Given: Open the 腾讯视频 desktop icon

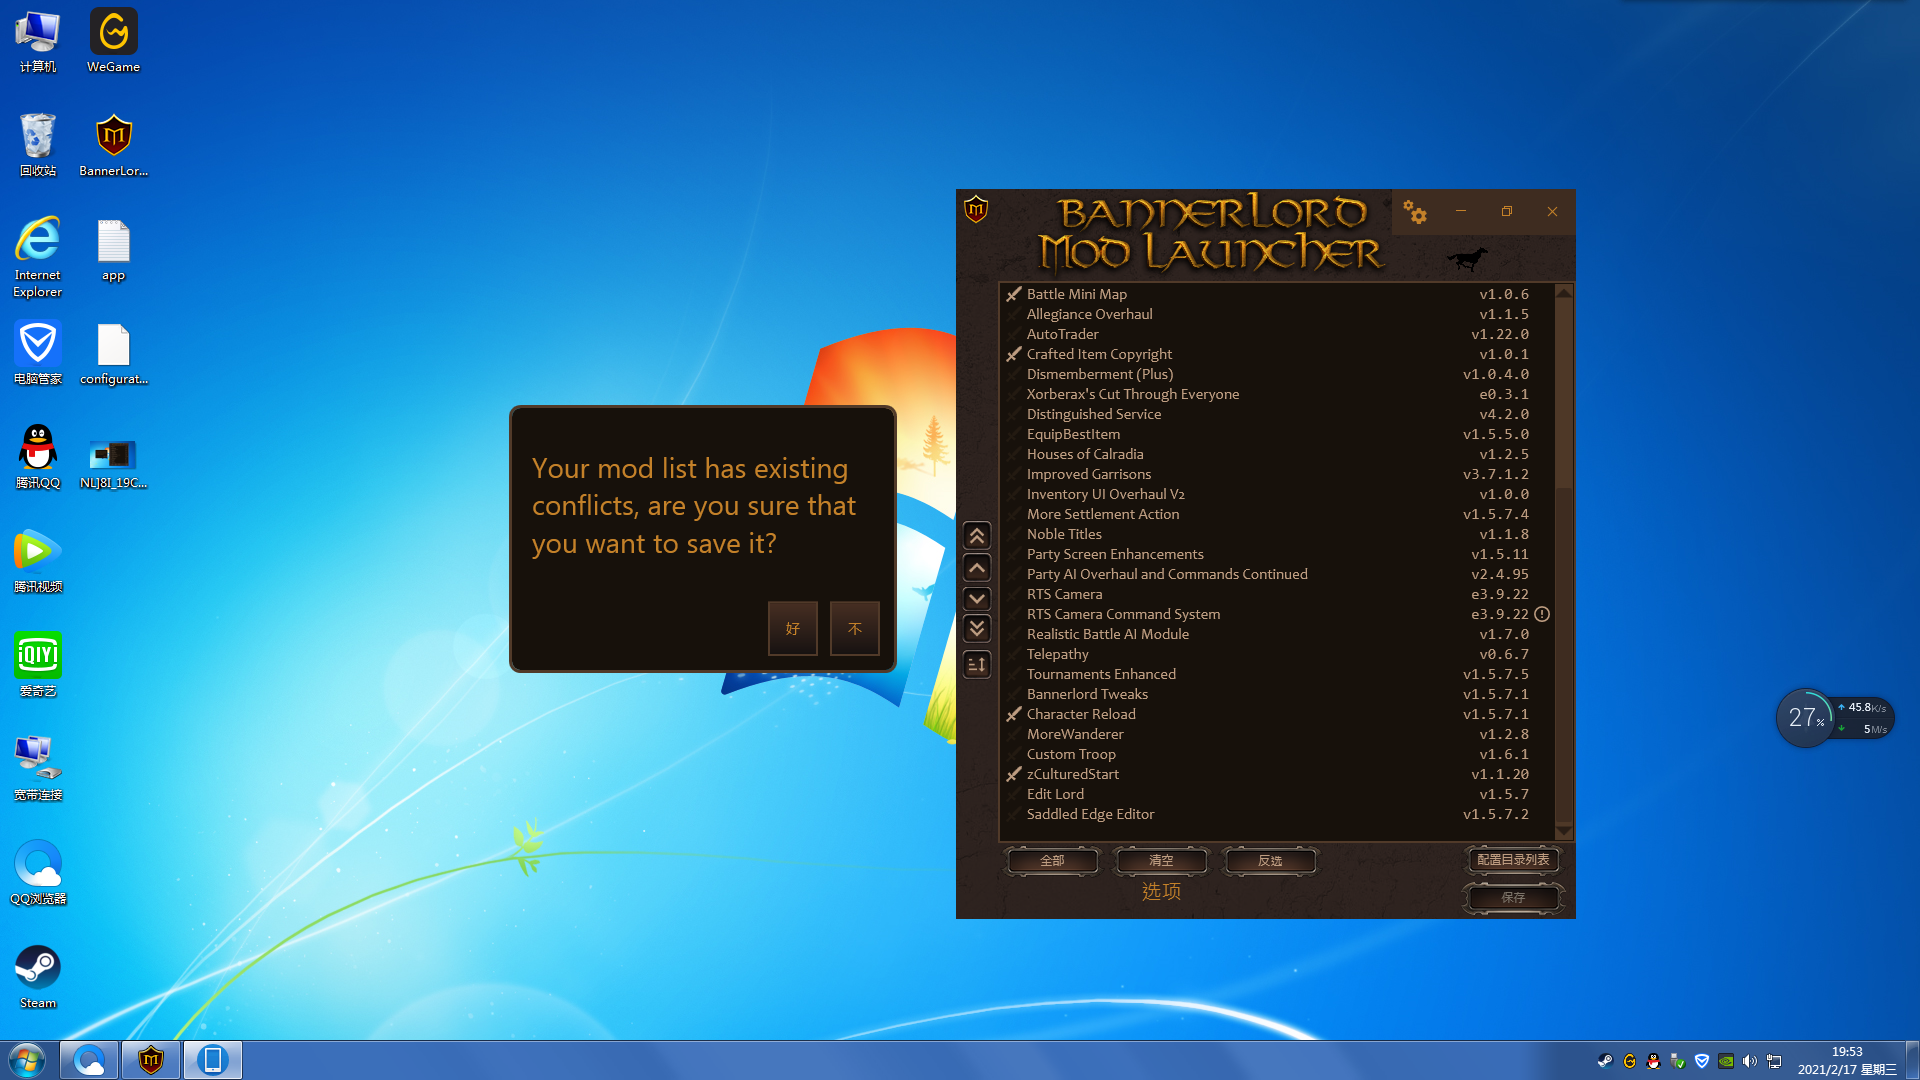Looking at the screenshot, I should (x=38, y=561).
